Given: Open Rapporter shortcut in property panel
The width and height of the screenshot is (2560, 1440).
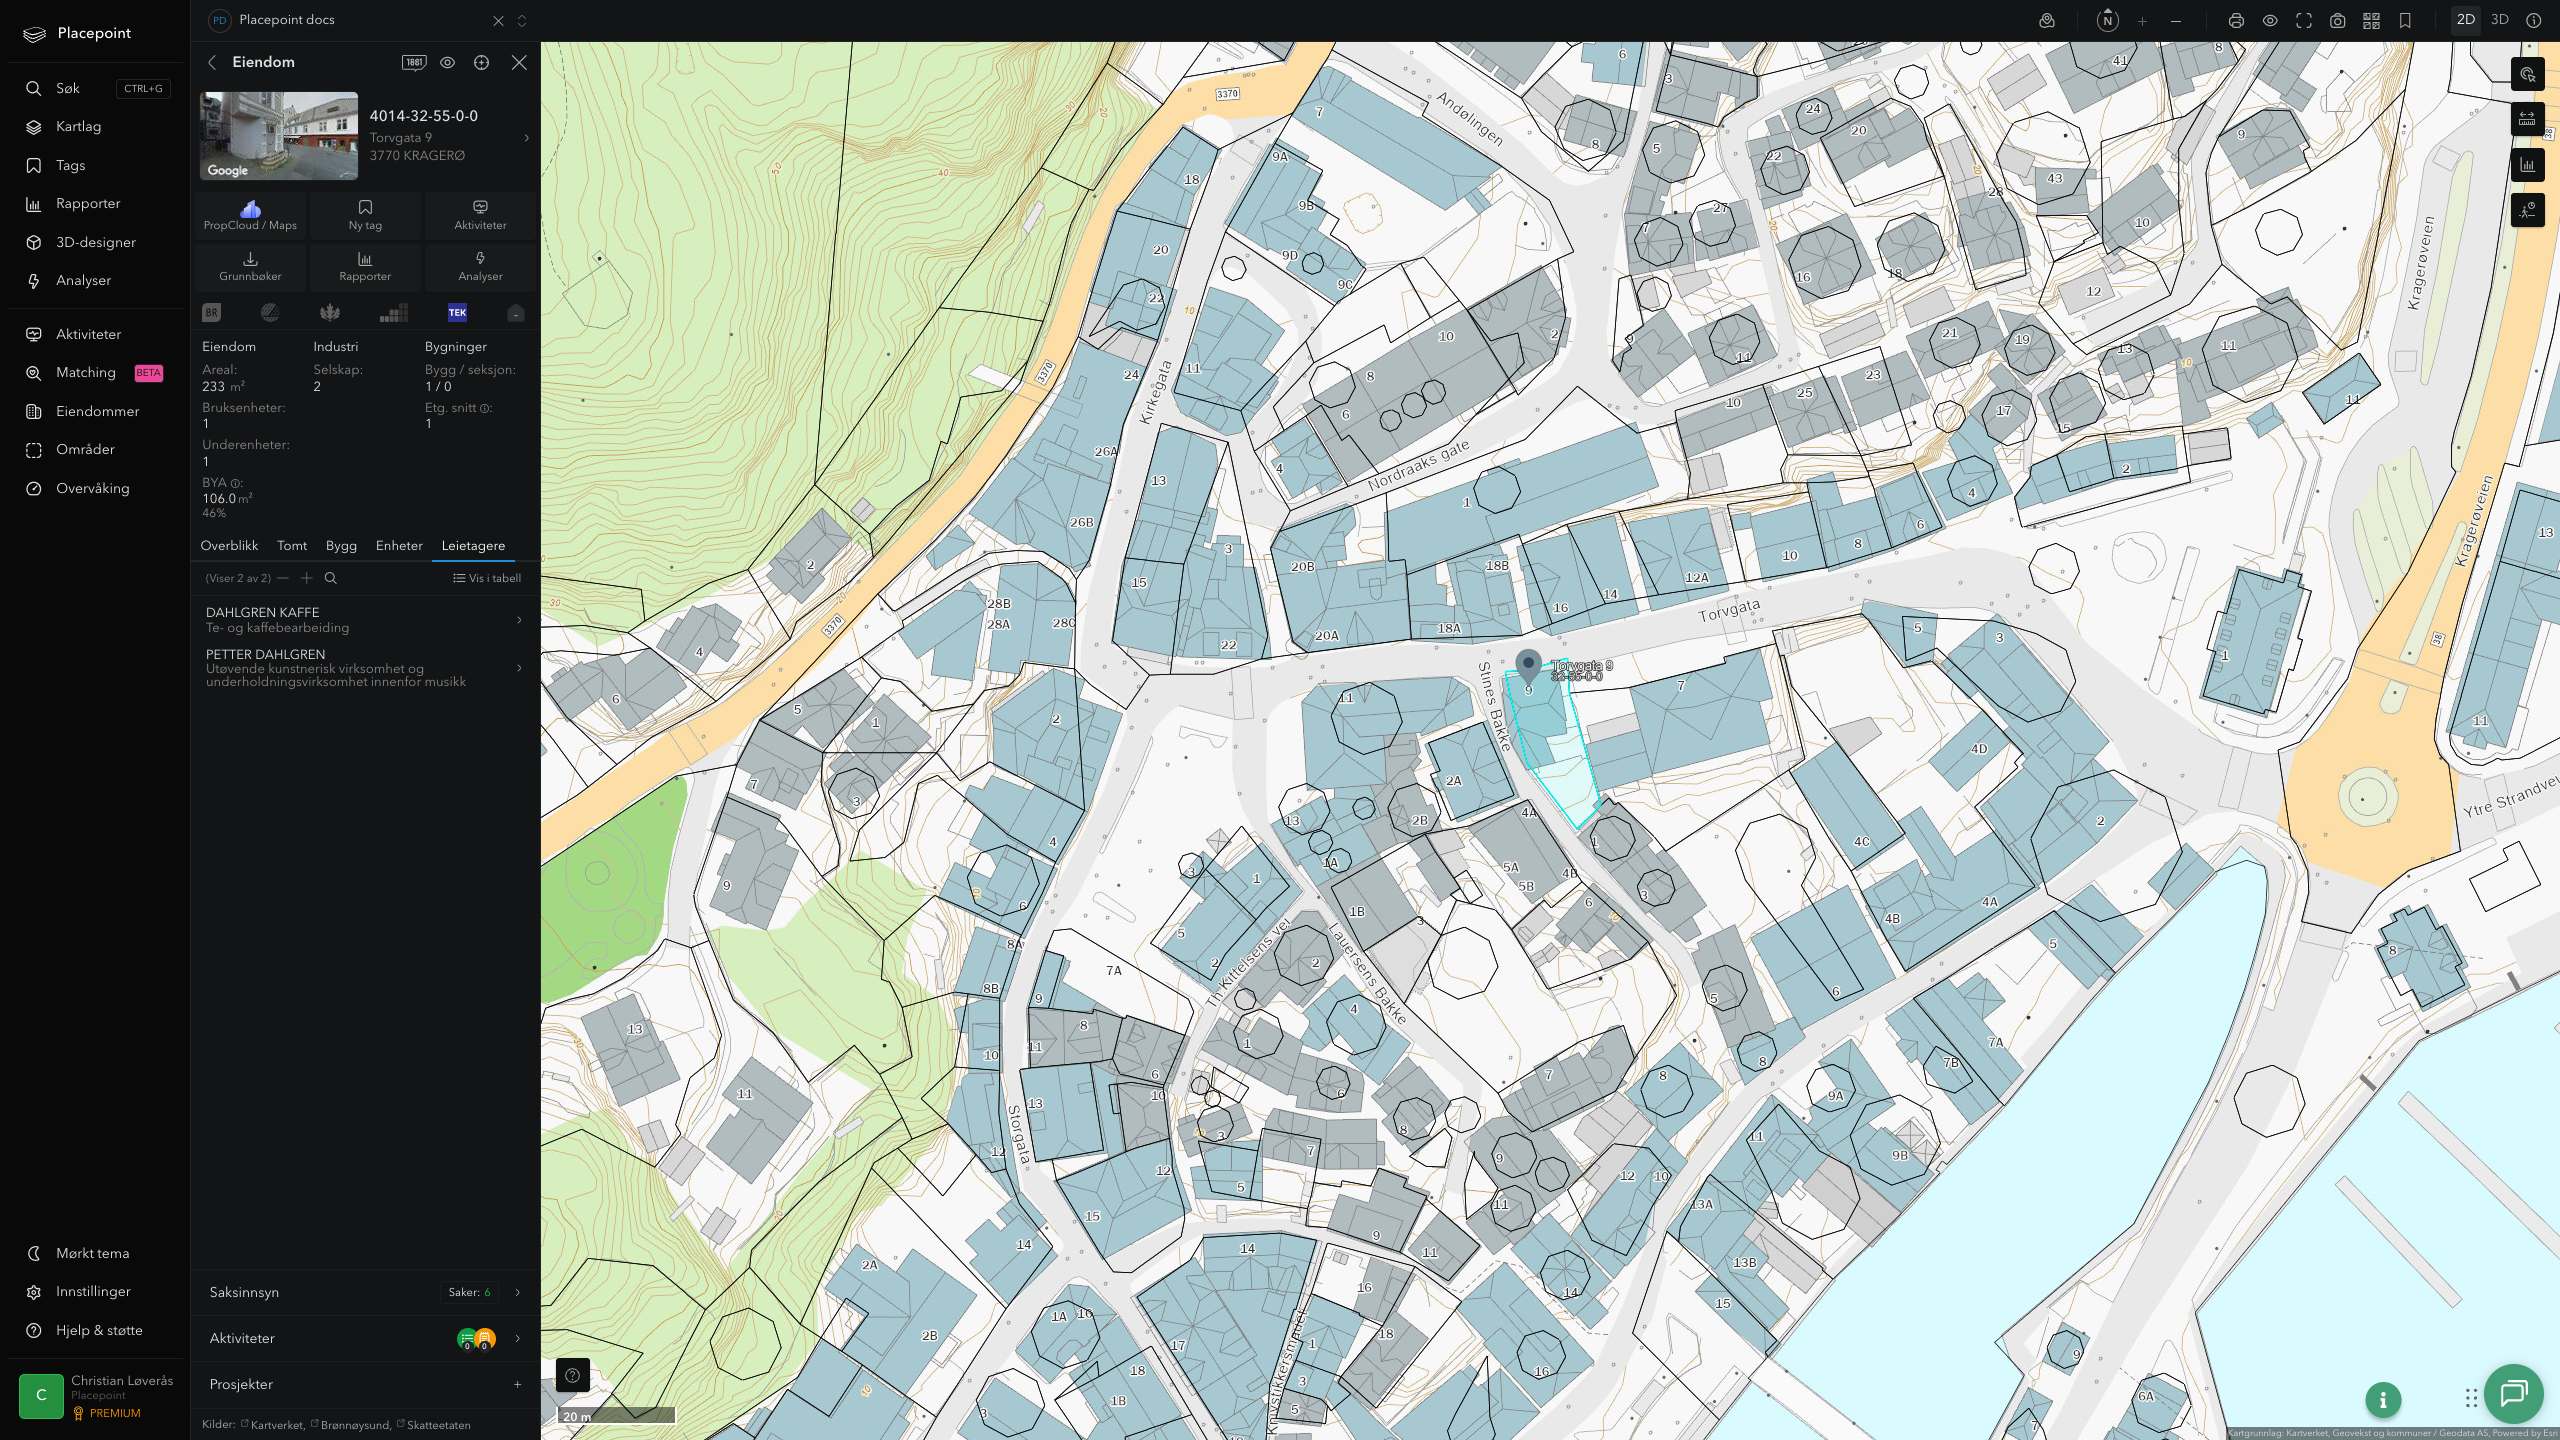Looking at the screenshot, I should coord(365,266).
